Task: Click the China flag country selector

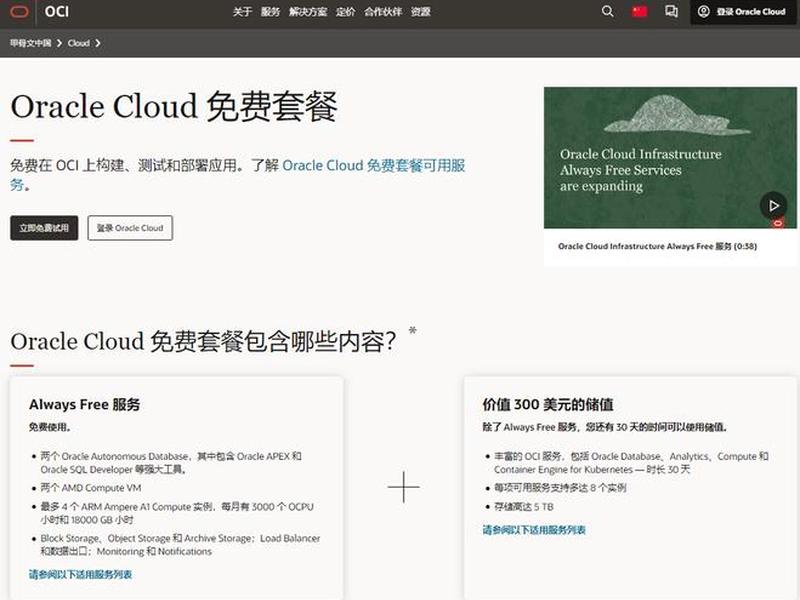Action: pyautogui.click(x=639, y=11)
